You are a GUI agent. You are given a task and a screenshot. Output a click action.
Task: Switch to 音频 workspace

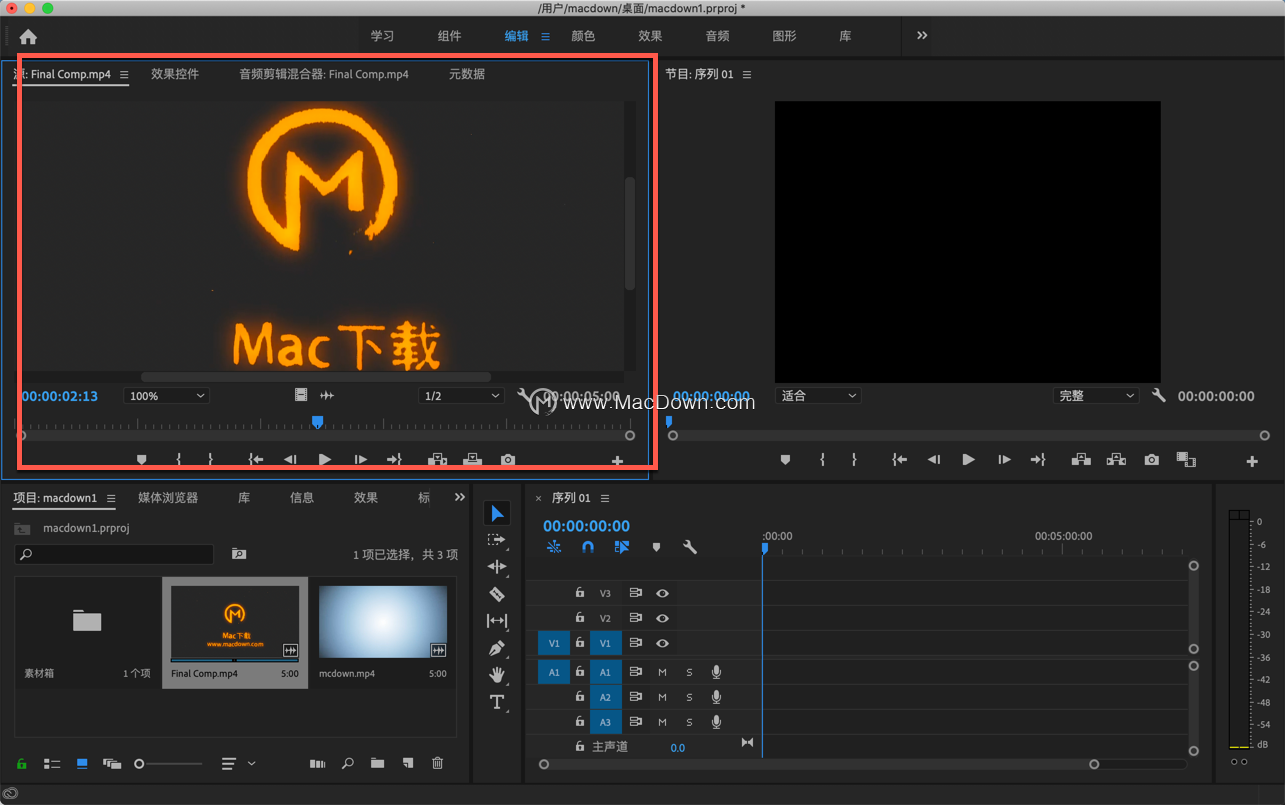(x=717, y=36)
